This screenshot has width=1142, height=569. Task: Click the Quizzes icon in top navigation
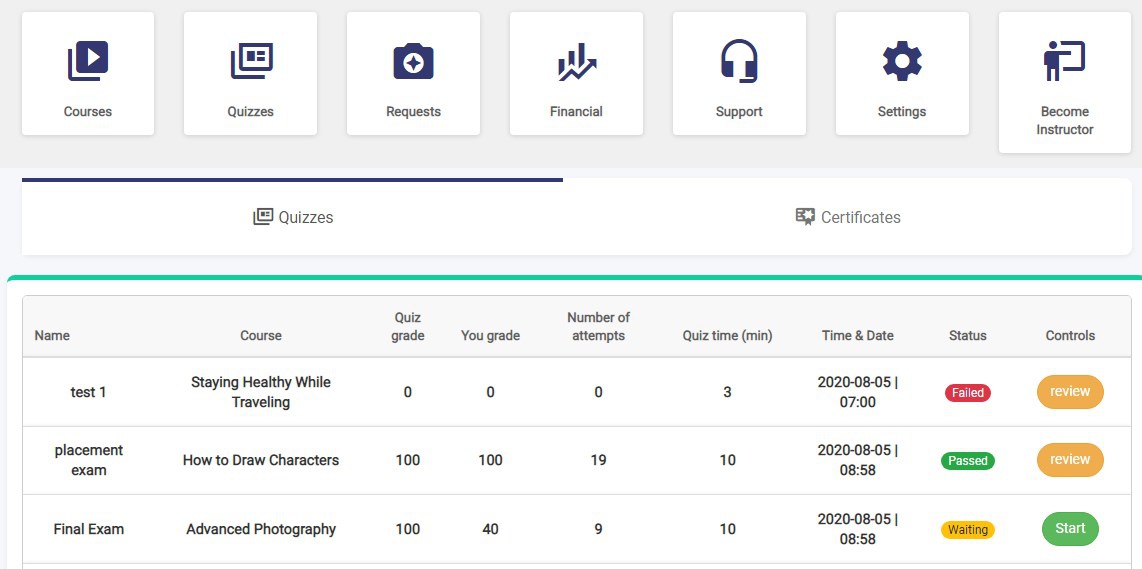(251, 62)
